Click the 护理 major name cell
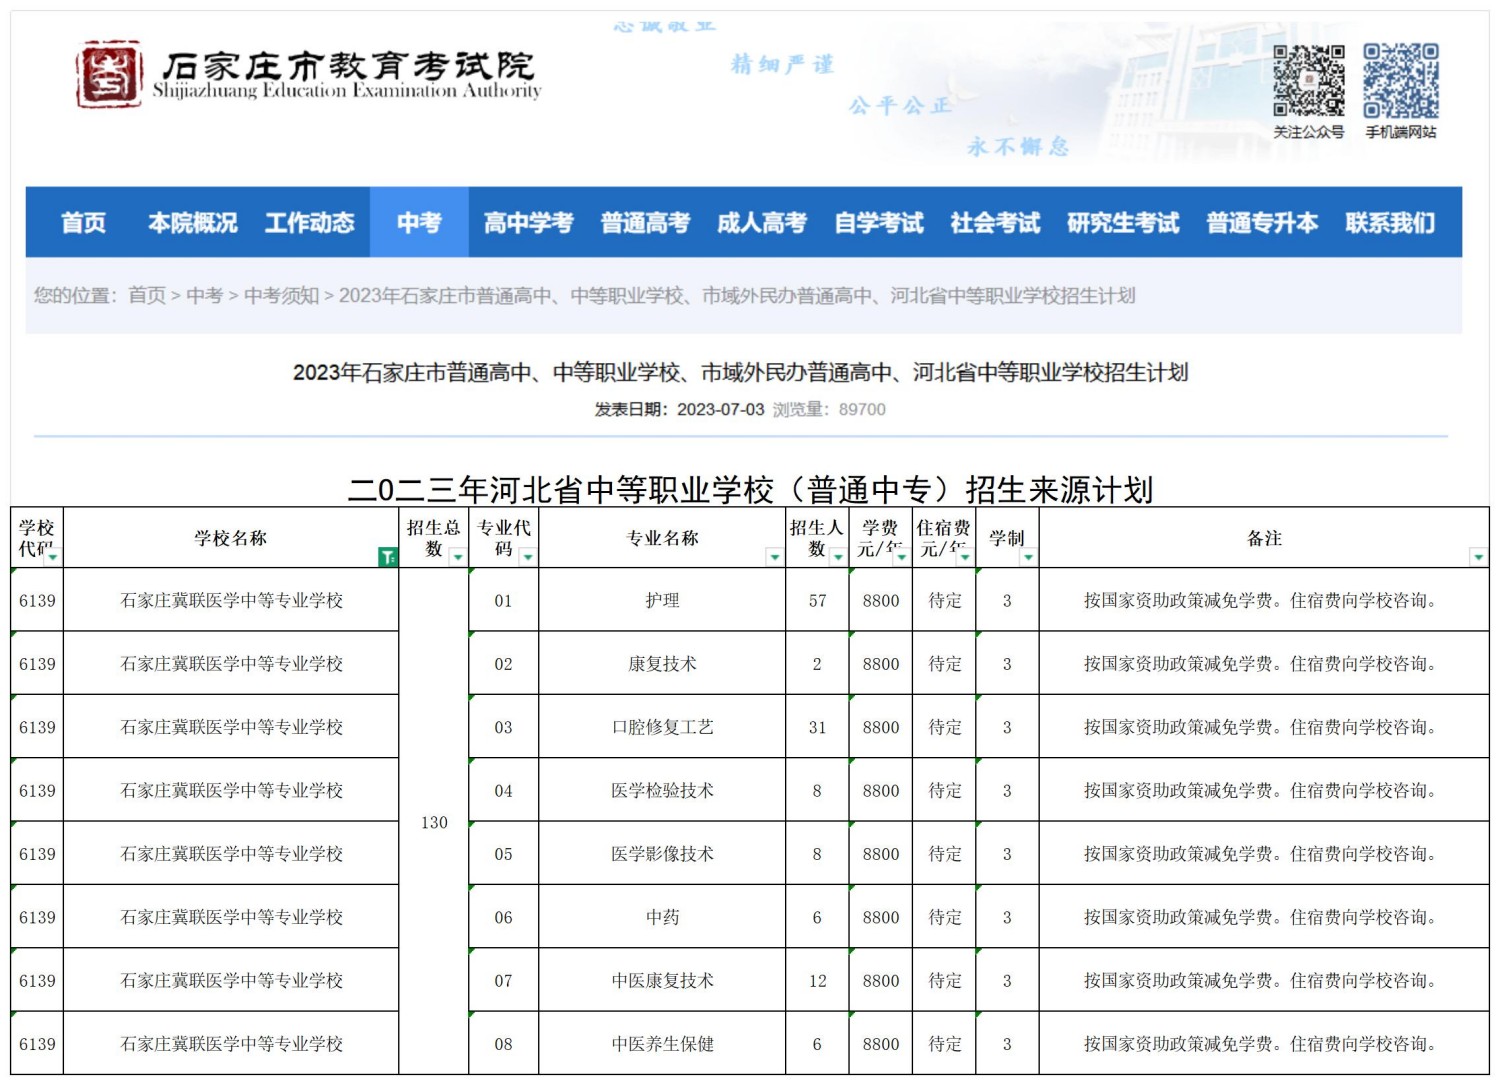This screenshot has width=1500, height=1085. click(662, 600)
